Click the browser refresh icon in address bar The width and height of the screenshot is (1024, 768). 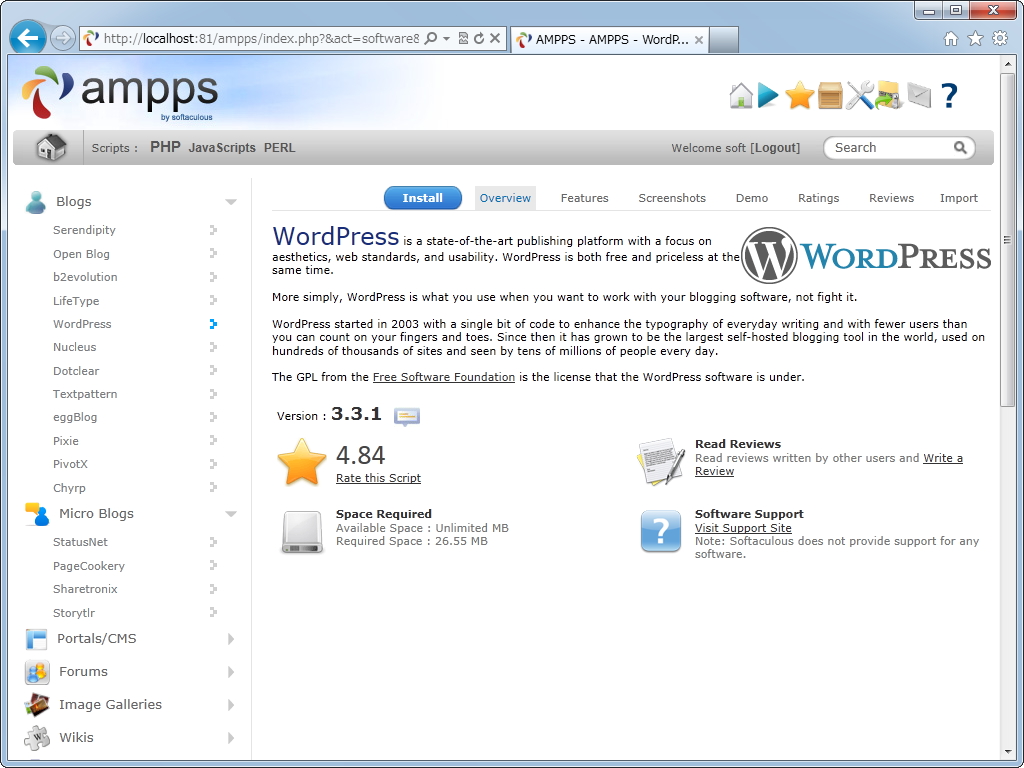tap(479, 39)
